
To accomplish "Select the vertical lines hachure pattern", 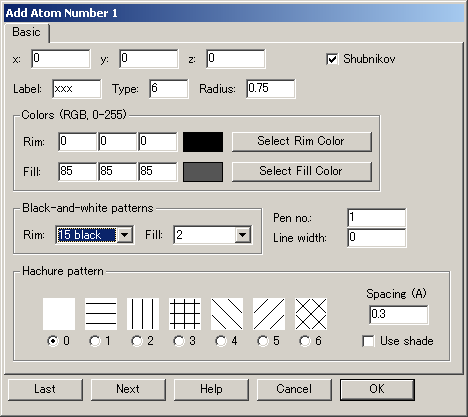I will pos(143,314).
